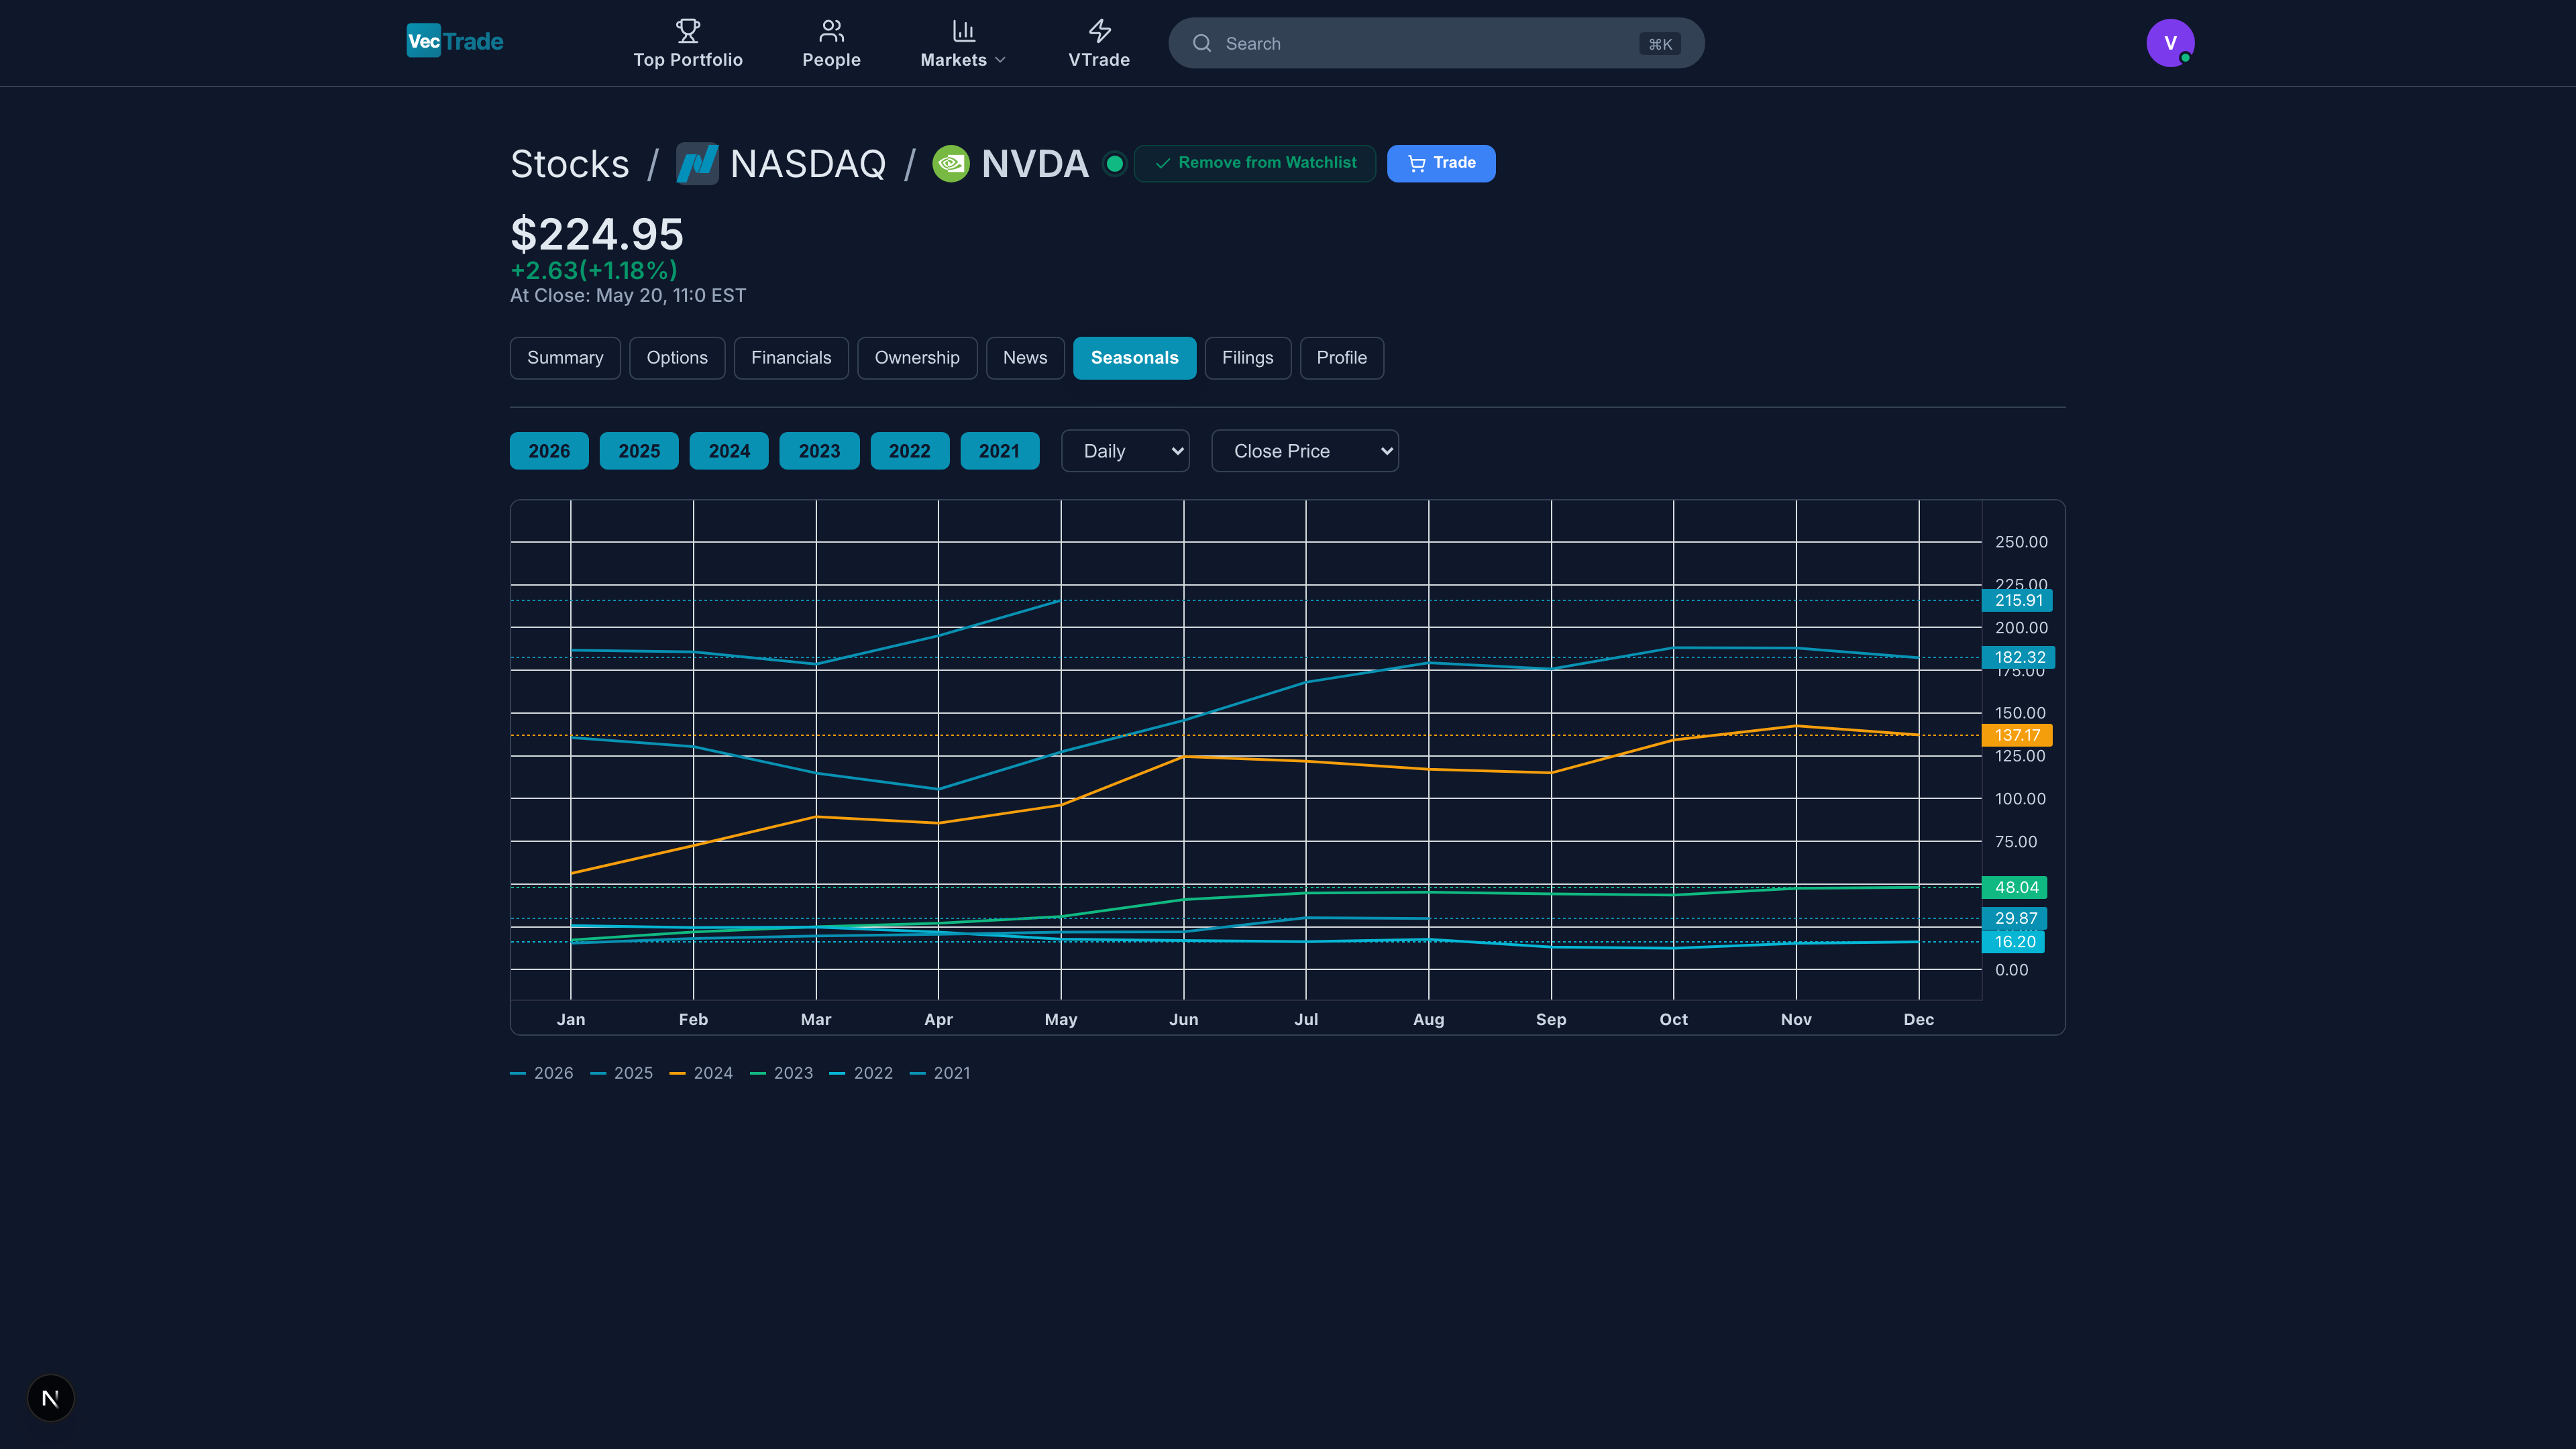Click the VTrade lightning bolt icon
This screenshot has height=1449, width=2576.
[x=1099, y=31]
